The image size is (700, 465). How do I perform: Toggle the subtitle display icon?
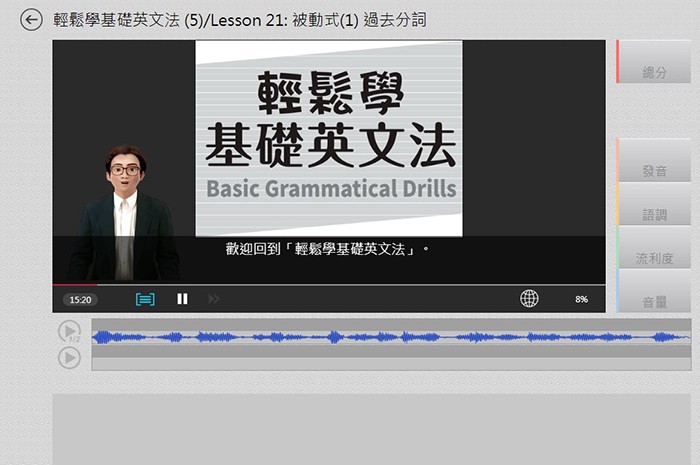145,299
